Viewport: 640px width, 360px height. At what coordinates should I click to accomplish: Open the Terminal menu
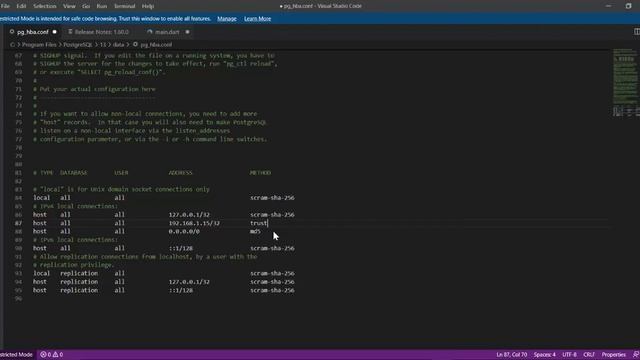click(x=124, y=6)
